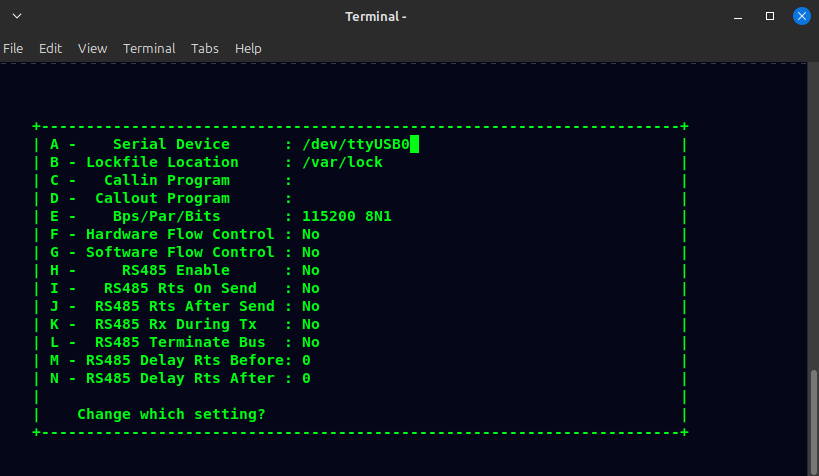The height and width of the screenshot is (476, 819).
Task: Open the Terminal menu
Action: (x=149, y=48)
